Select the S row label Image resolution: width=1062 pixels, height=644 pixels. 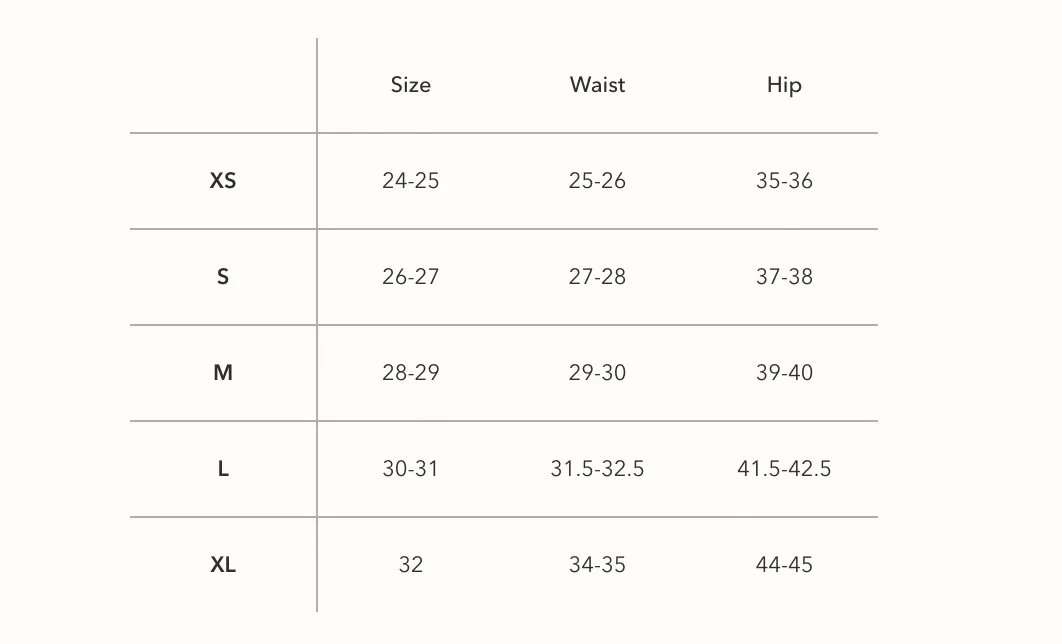[223, 277]
